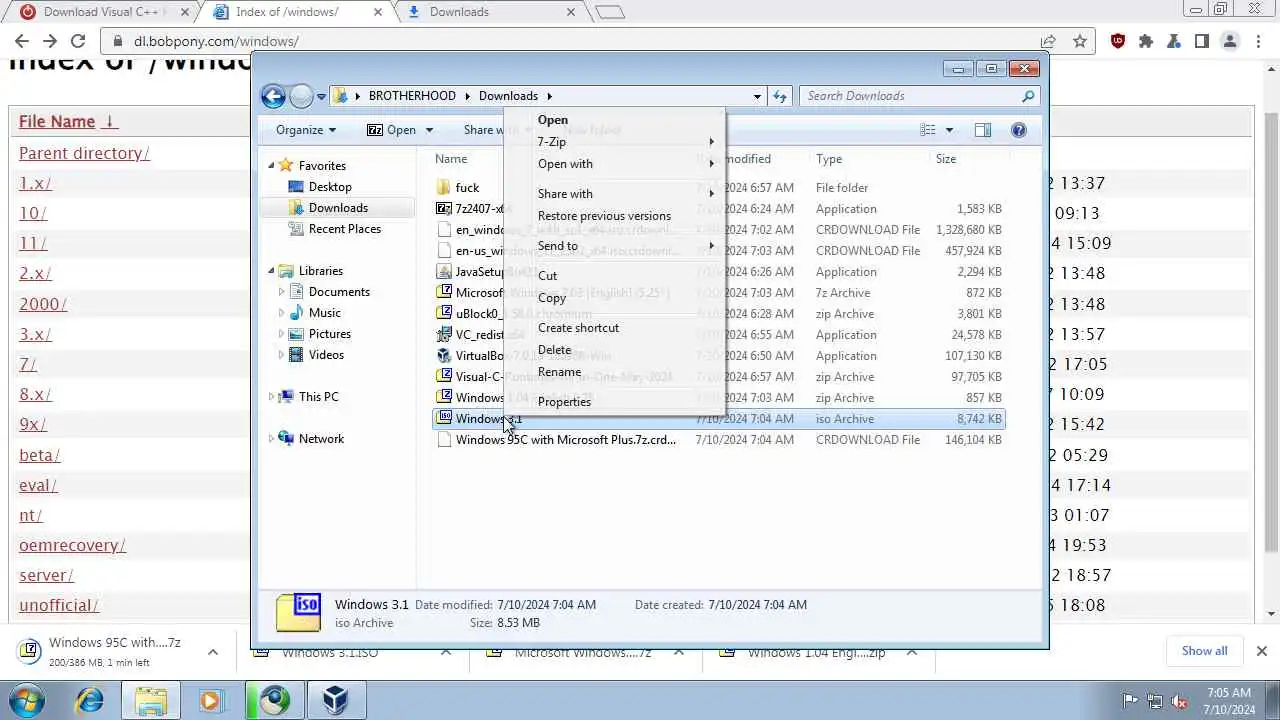Toggle the Chrome side panel icon

[1202, 41]
